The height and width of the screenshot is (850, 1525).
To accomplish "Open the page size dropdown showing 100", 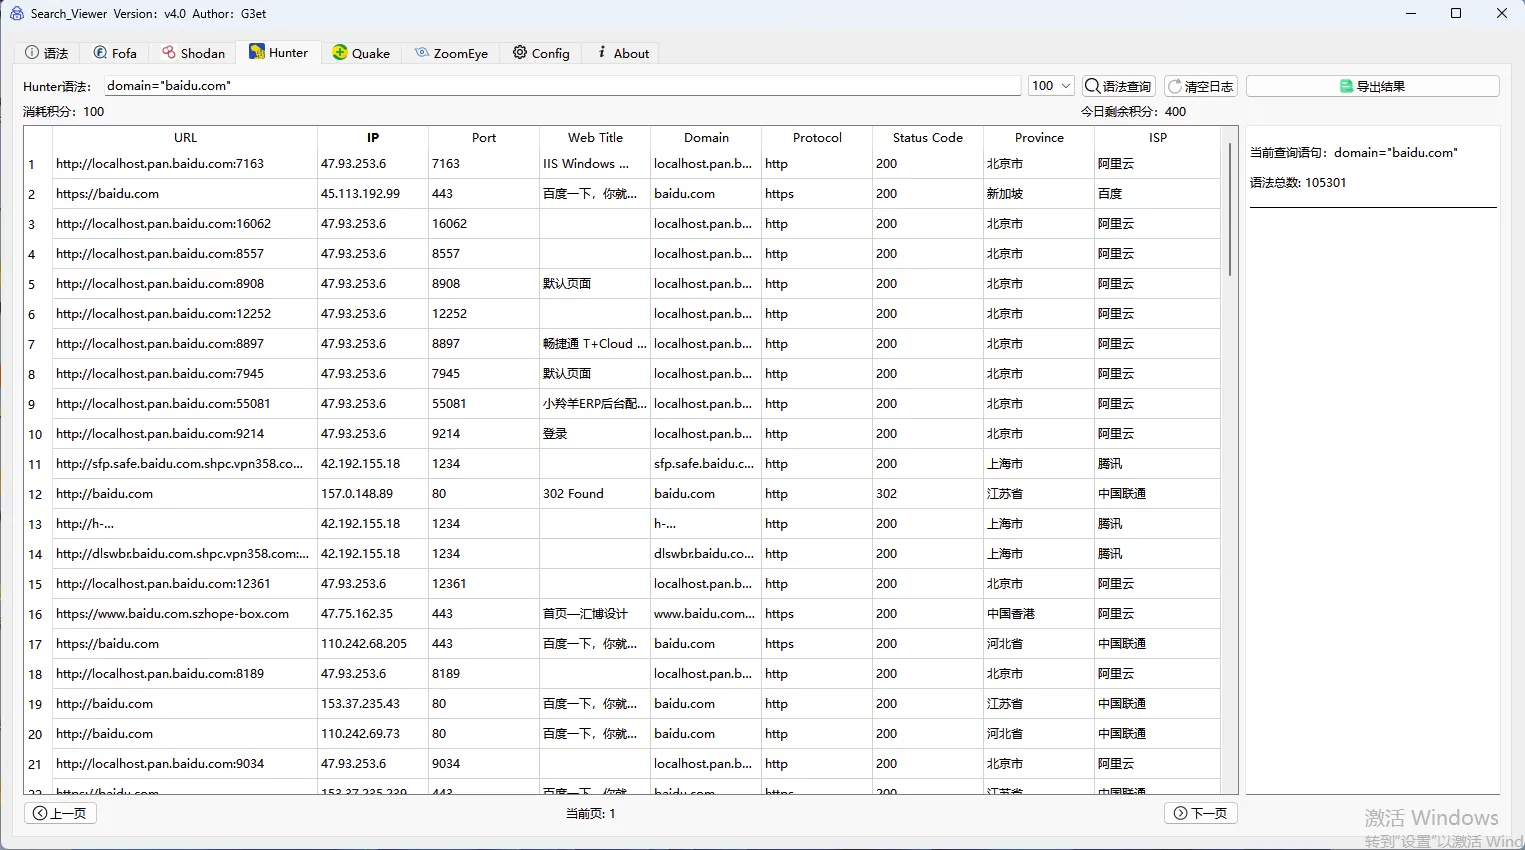I will click(1052, 86).
